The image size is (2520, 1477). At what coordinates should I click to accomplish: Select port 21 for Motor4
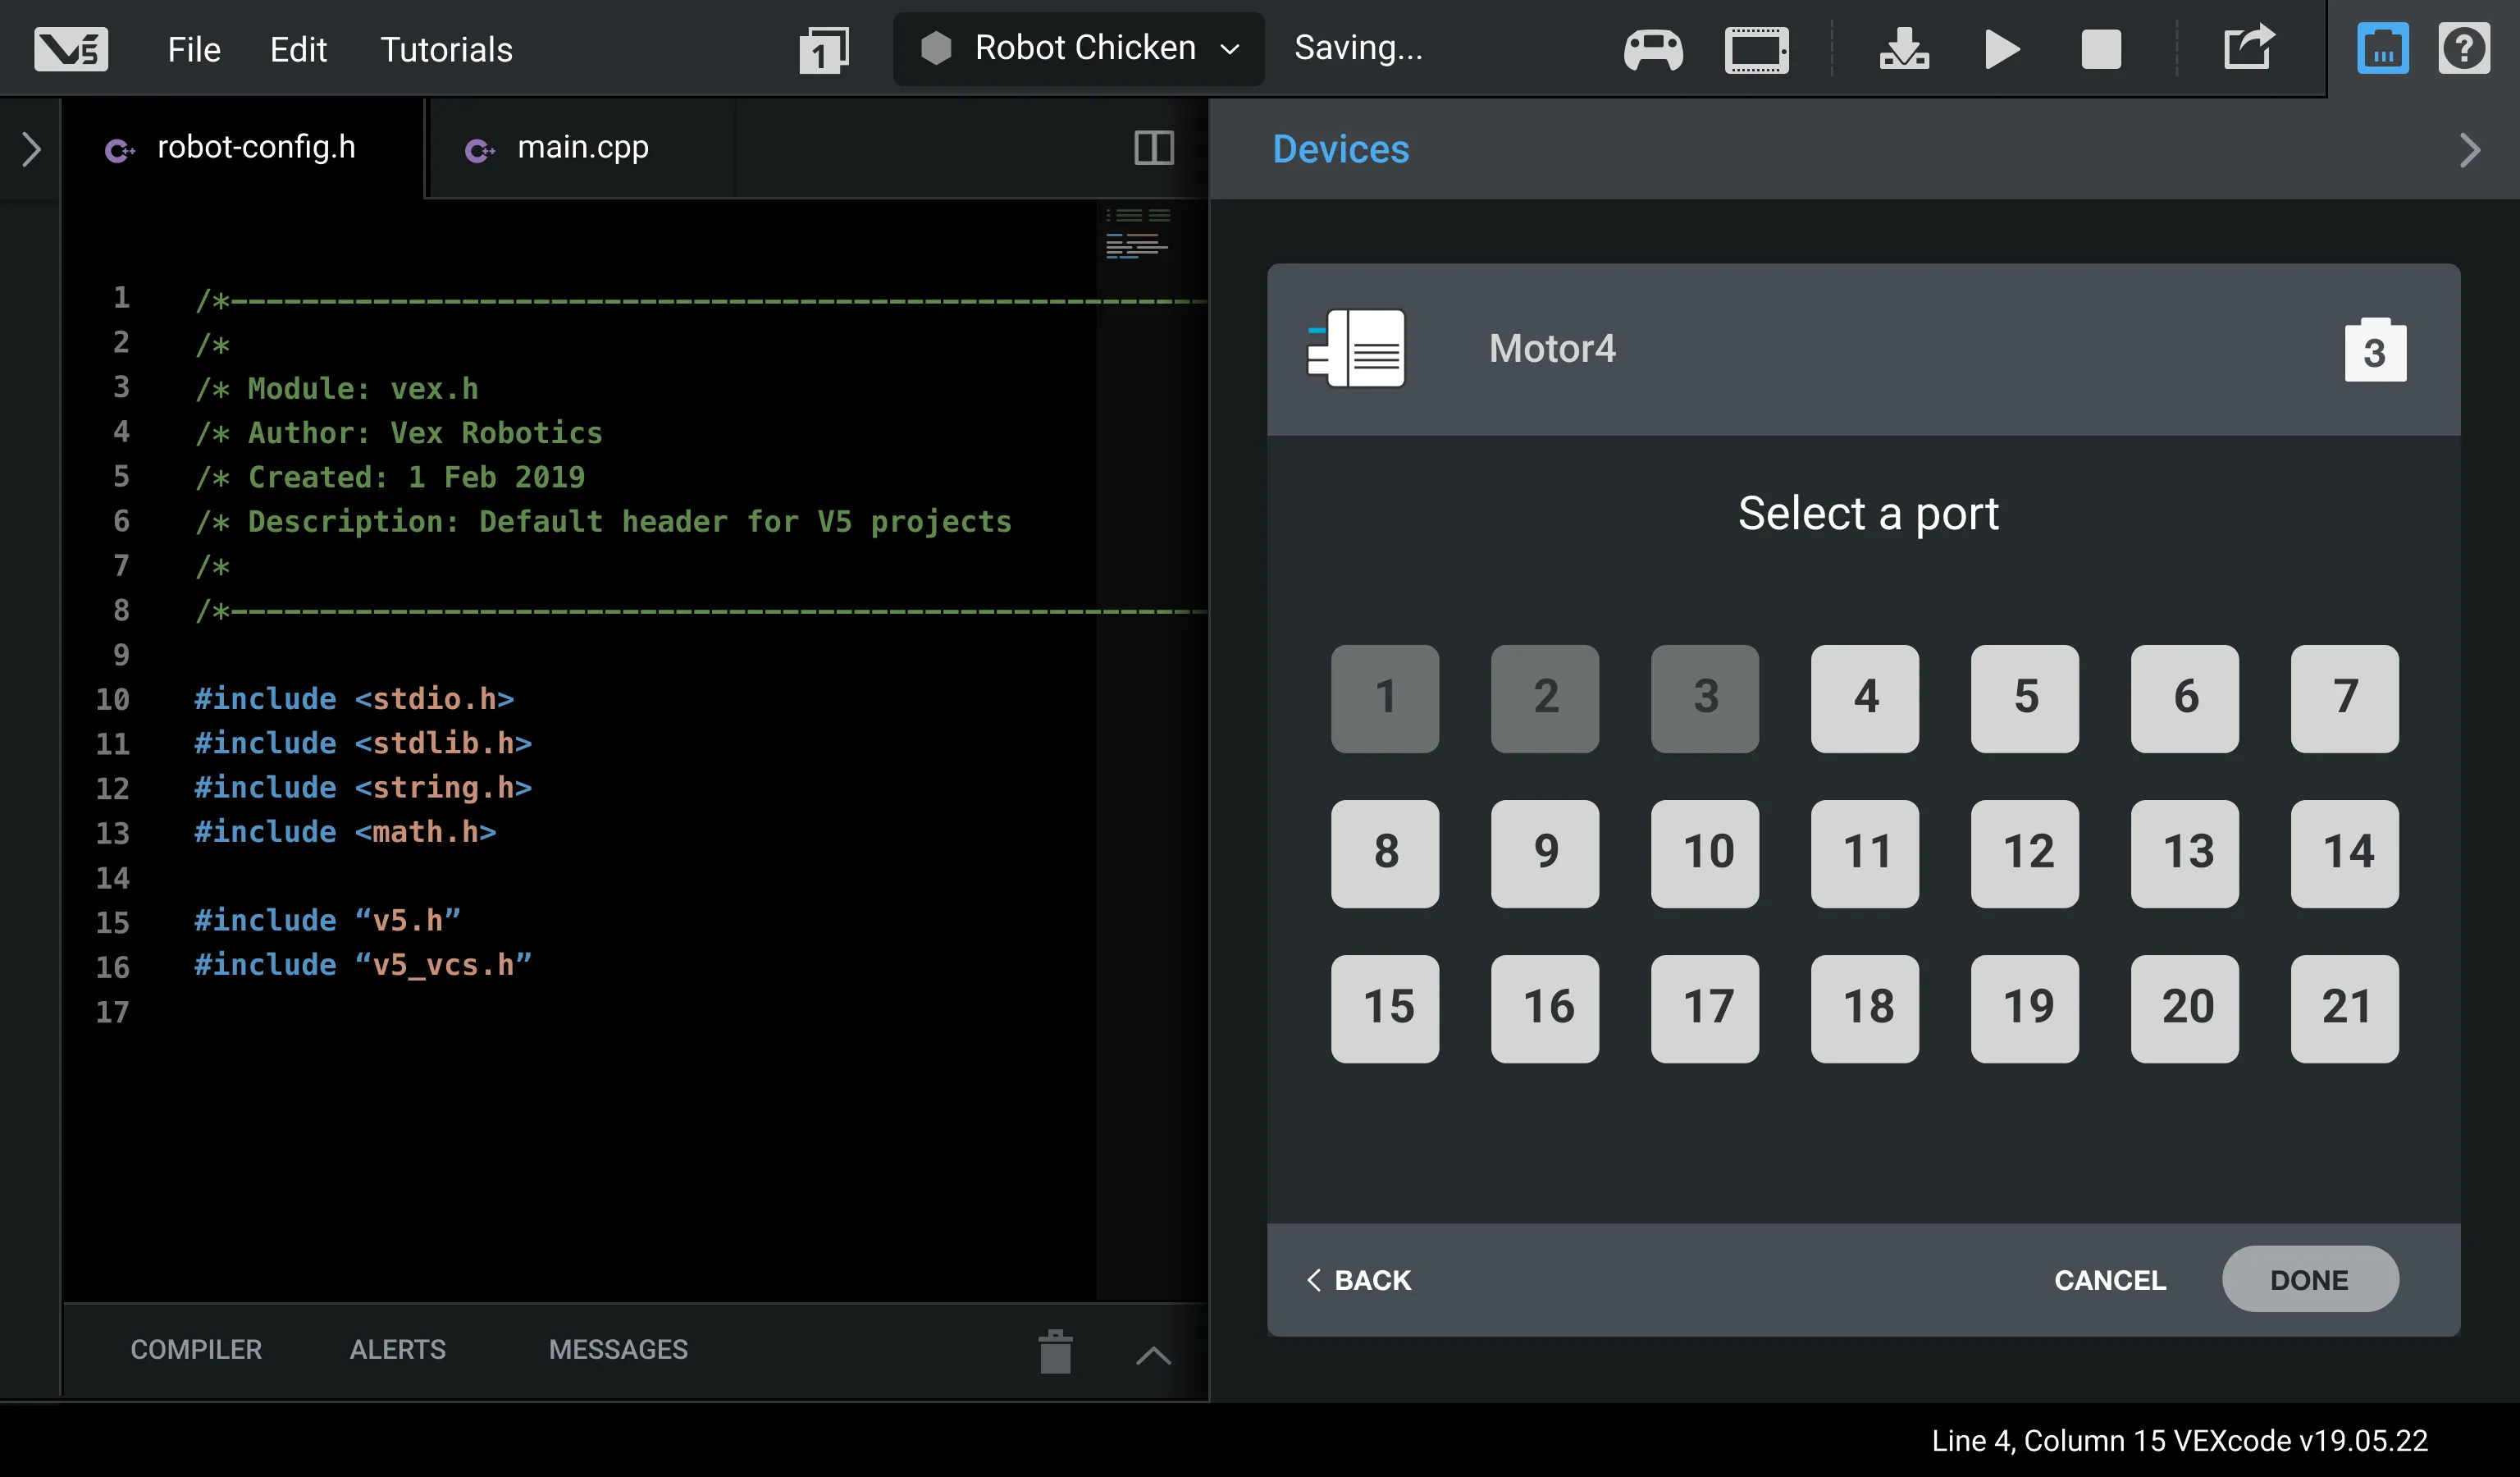[2344, 1008]
